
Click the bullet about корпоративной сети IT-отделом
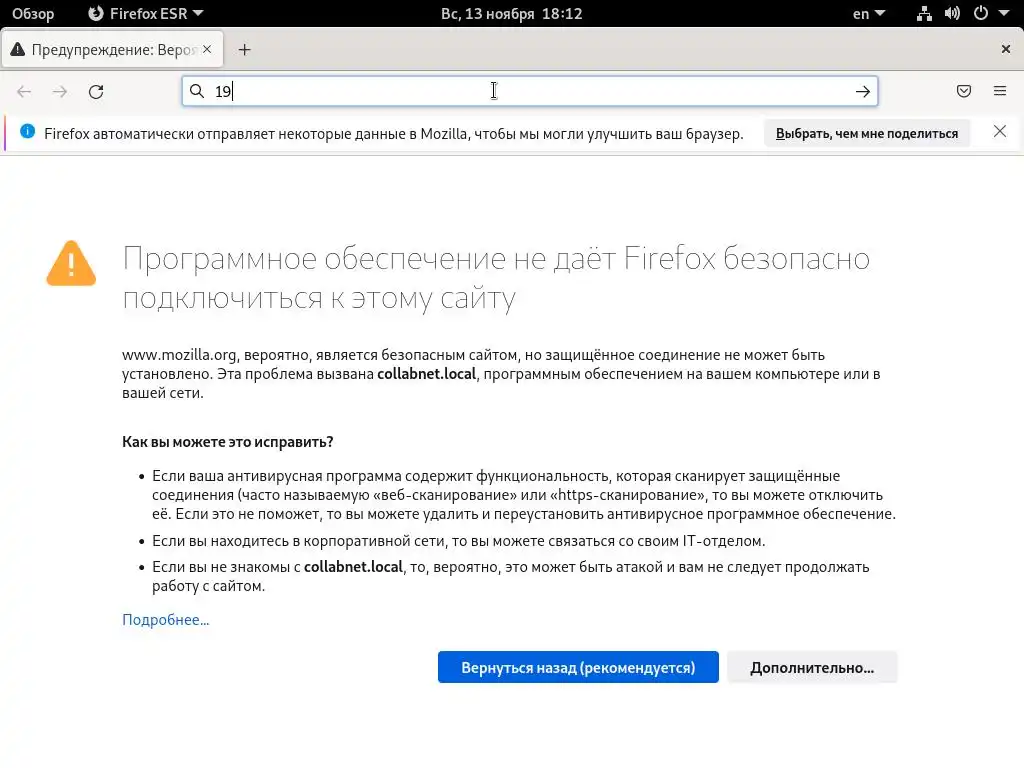pyautogui.click(x=458, y=541)
